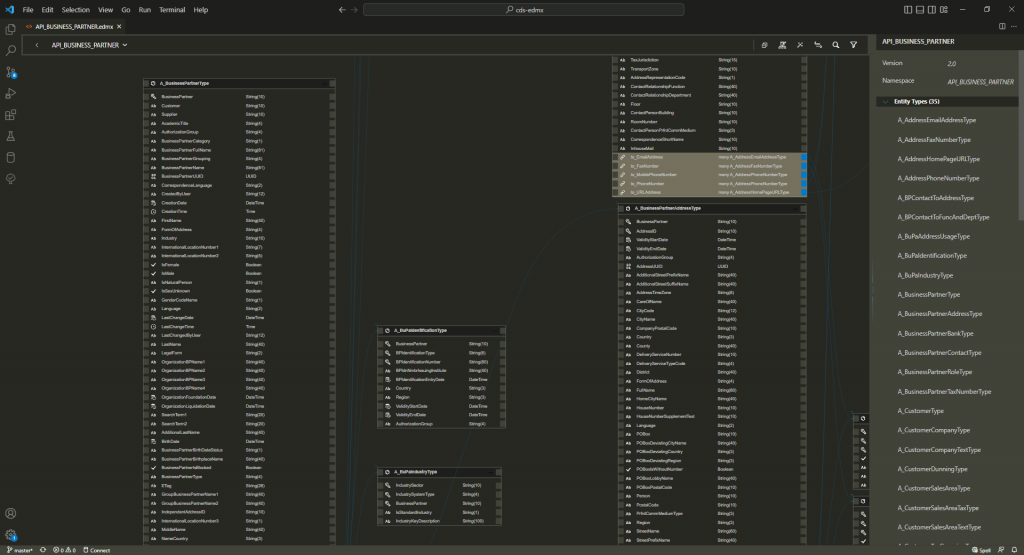Open the Explorer view in activity bar
The width and height of the screenshot is (1024, 555).
[10, 29]
